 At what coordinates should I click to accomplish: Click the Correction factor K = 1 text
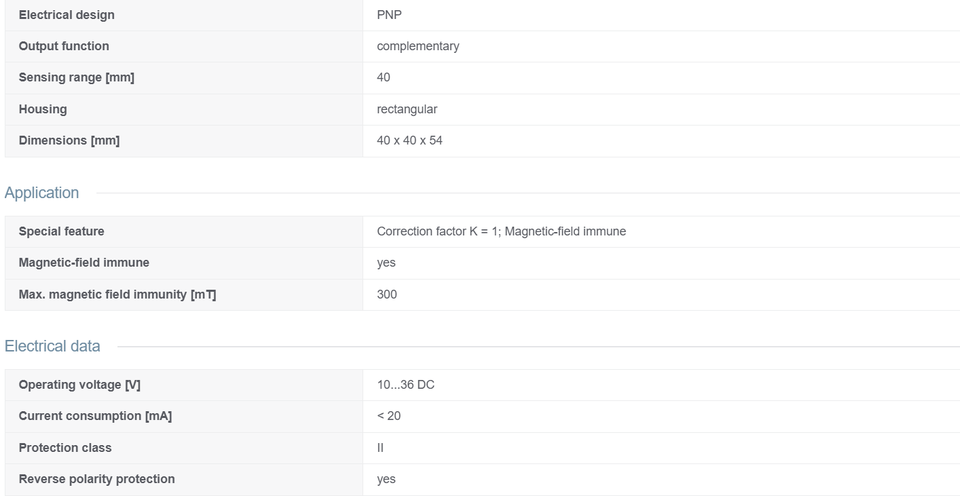click(437, 231)
